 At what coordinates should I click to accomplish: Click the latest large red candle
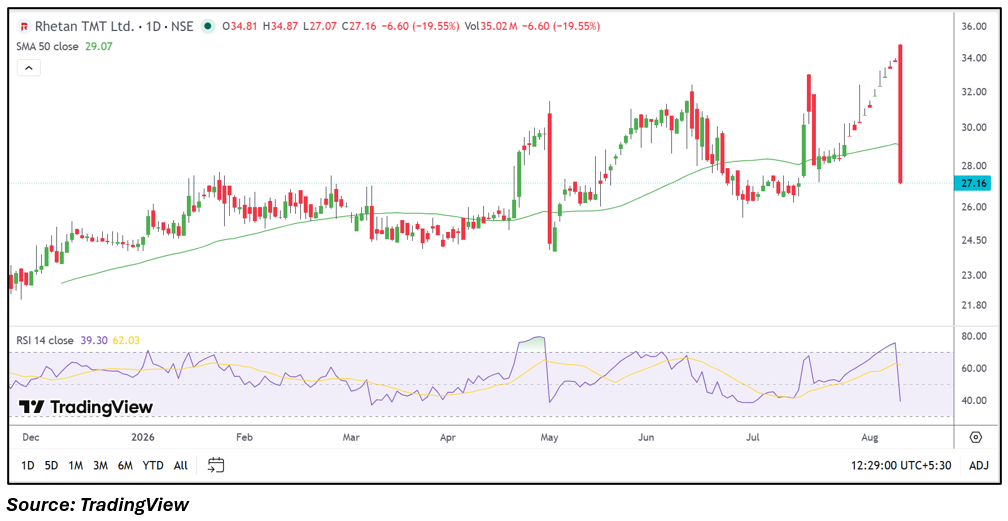pyautogui.click(x=901, y=114)
